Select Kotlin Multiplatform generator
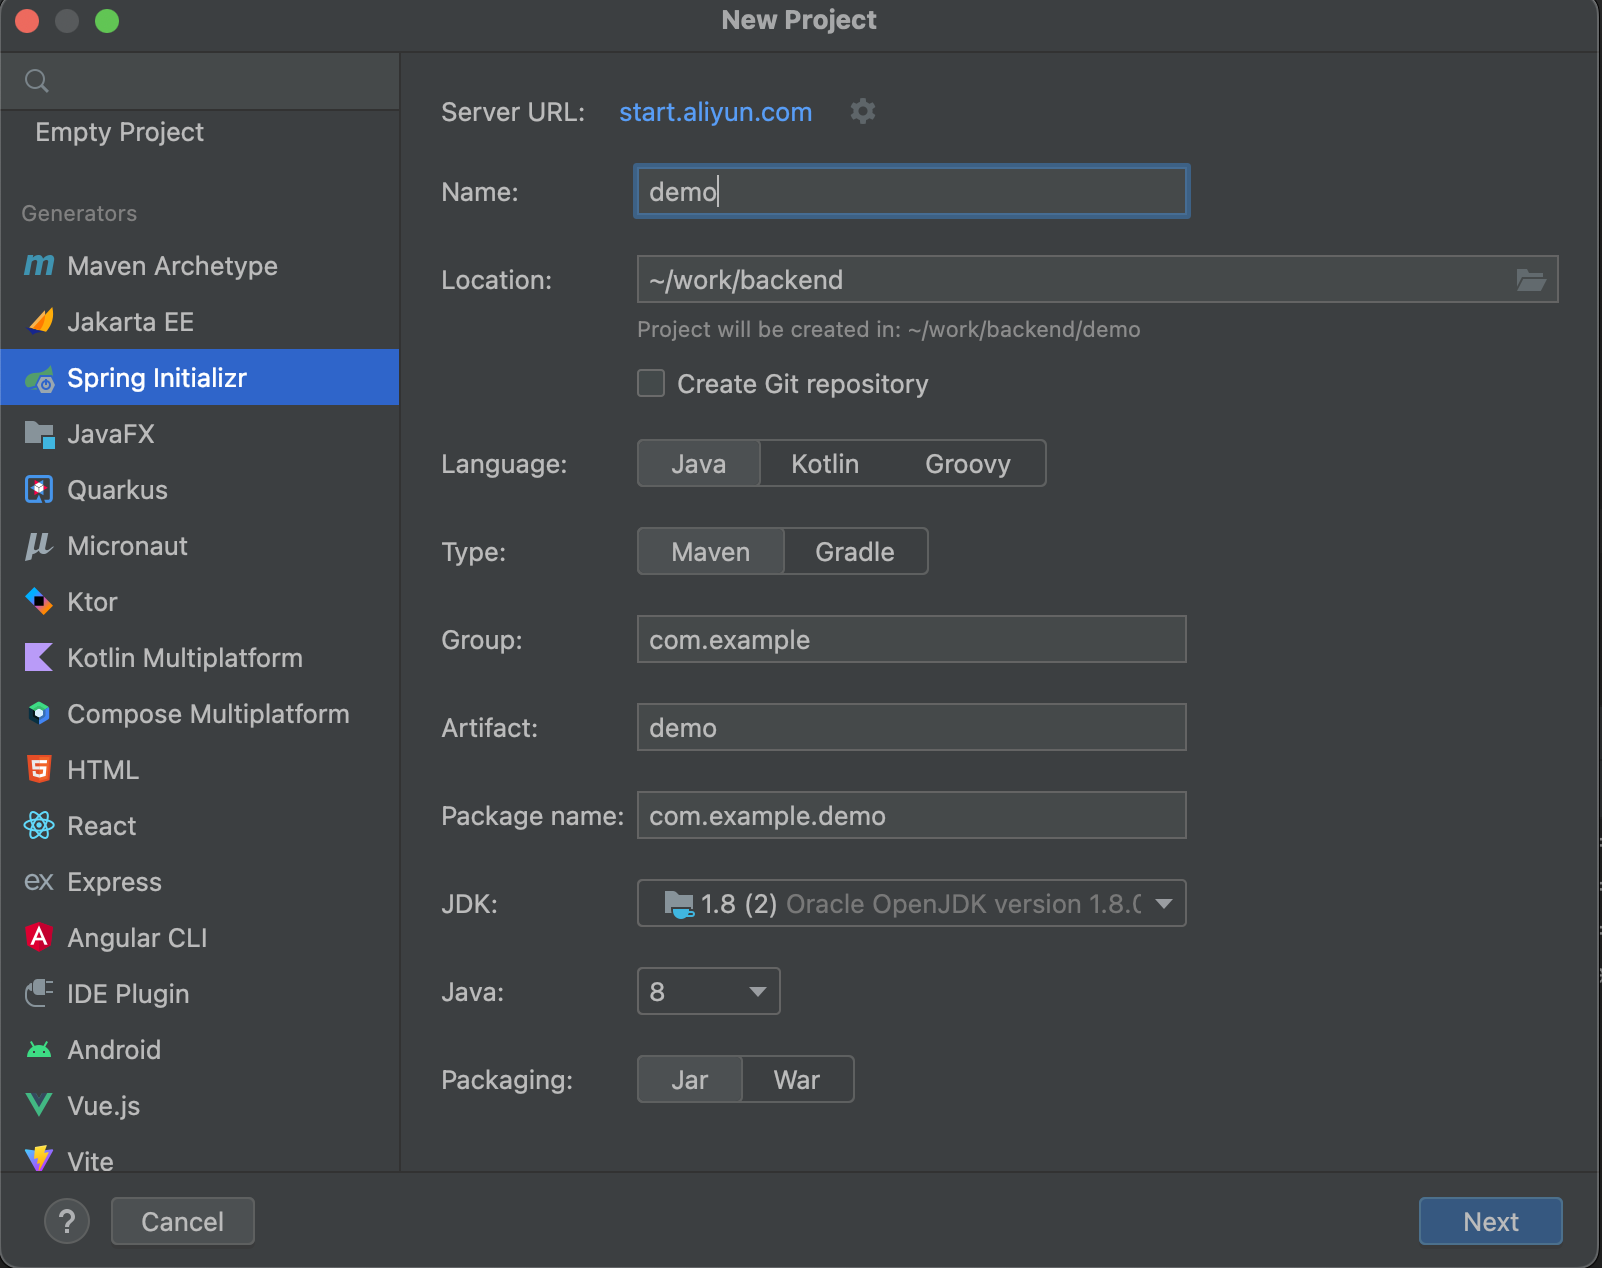The width and height of the screenshot is (1602, 1268). [x=184, y=658]
